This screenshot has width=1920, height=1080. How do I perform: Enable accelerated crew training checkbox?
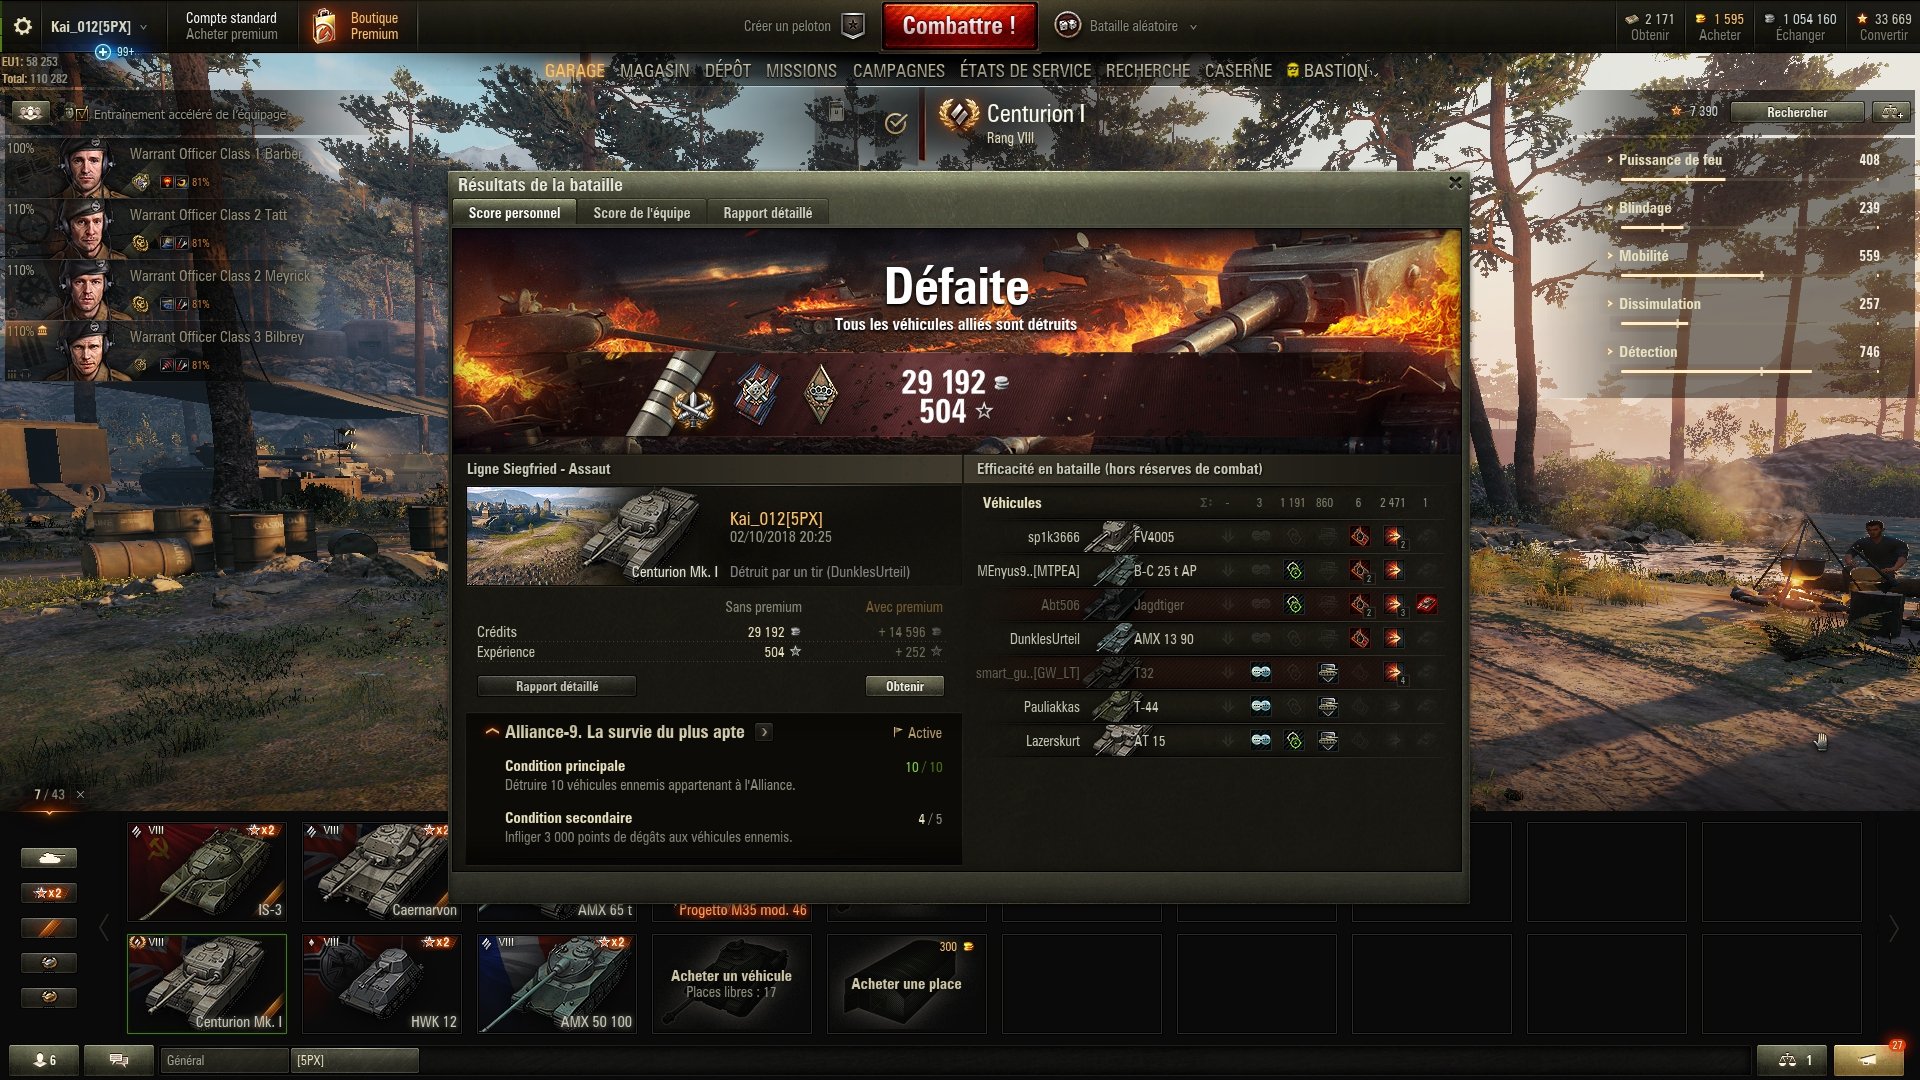click(x=82, y=114)
